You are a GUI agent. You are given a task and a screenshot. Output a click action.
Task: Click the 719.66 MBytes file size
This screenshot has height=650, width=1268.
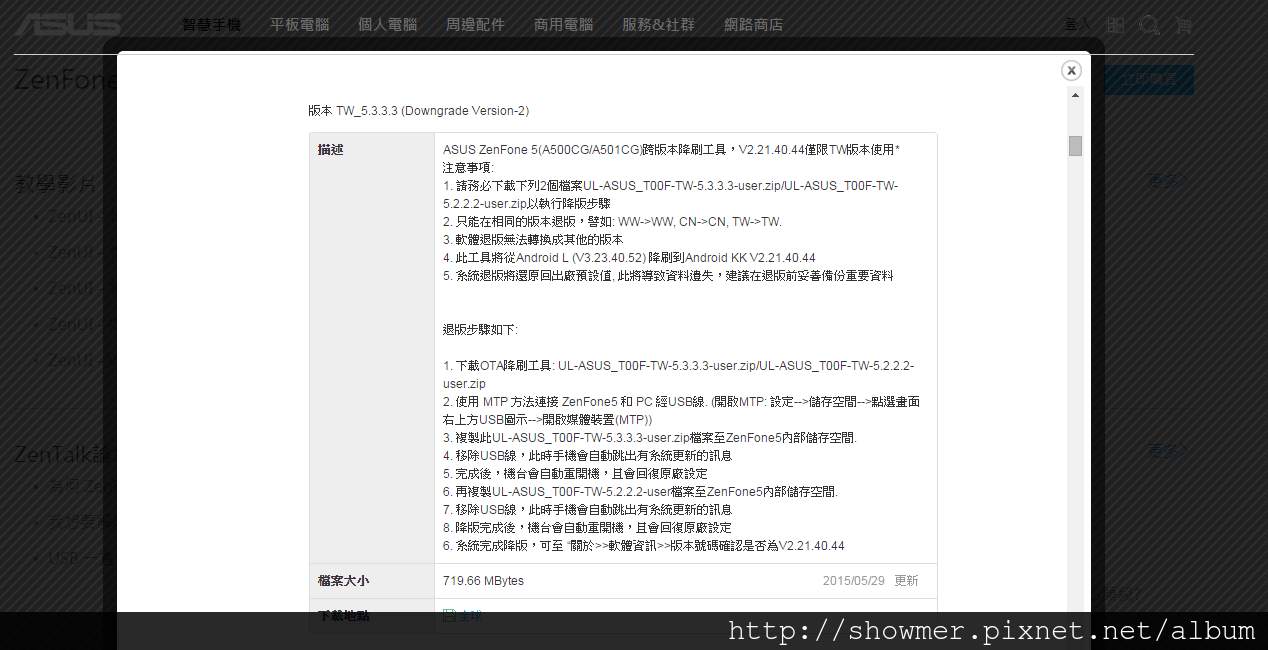483,581
